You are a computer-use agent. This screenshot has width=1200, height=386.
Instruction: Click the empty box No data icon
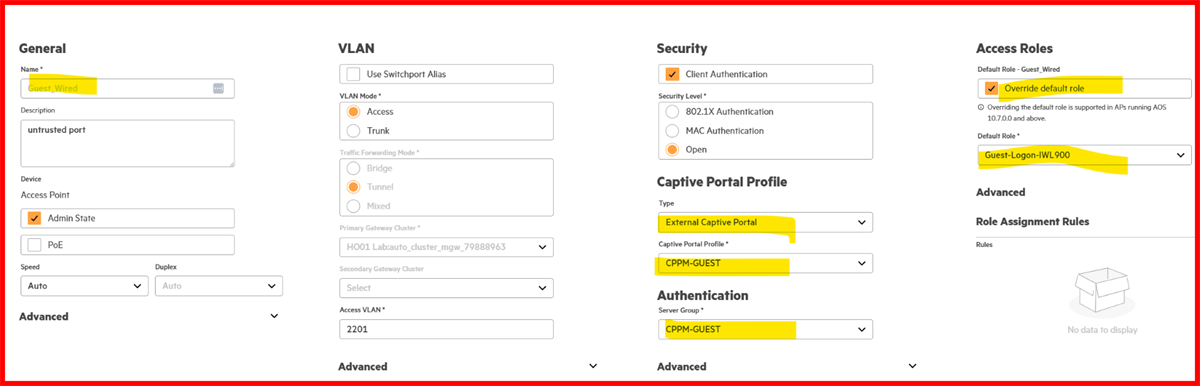tap(1099, 290)
